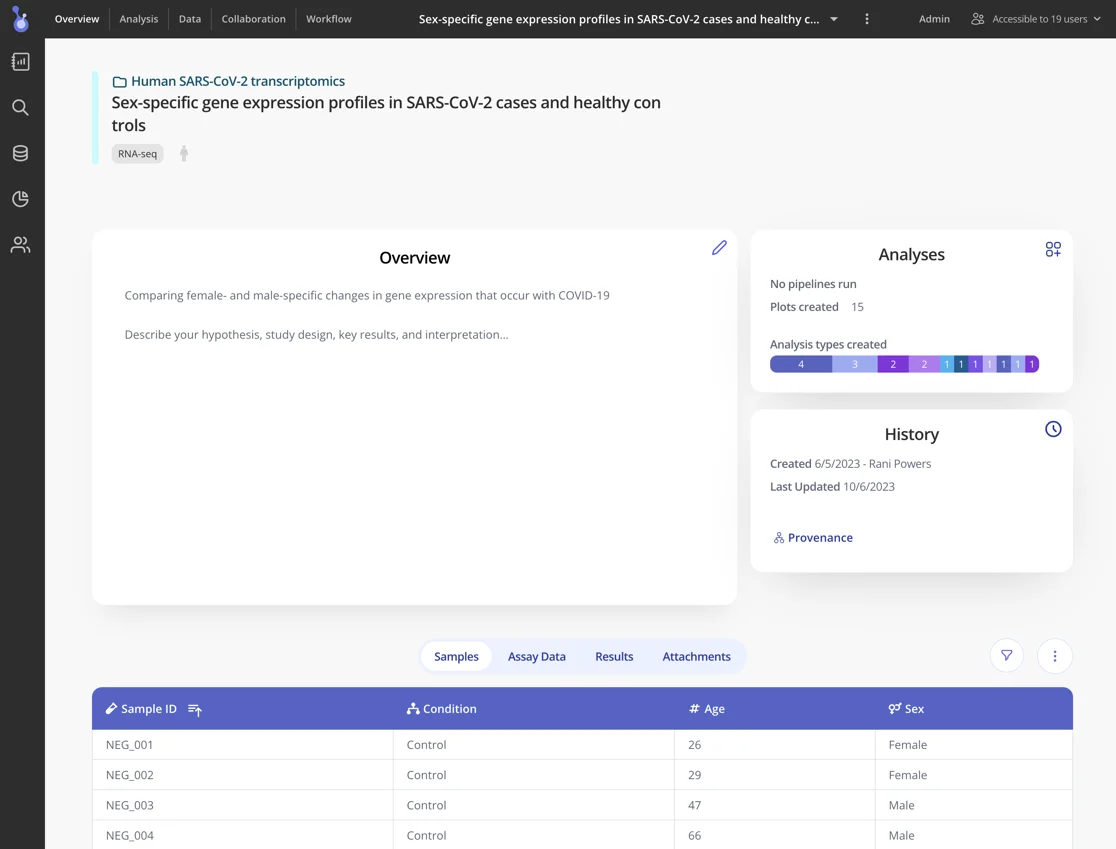The image size is (1116, 849).
Task: Open the search icon in left sidebar
Action: click(20, 107)
